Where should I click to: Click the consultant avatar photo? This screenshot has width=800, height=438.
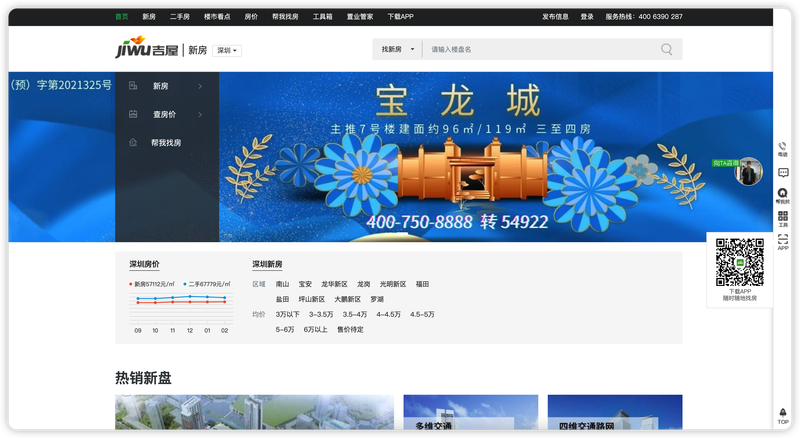748,172
